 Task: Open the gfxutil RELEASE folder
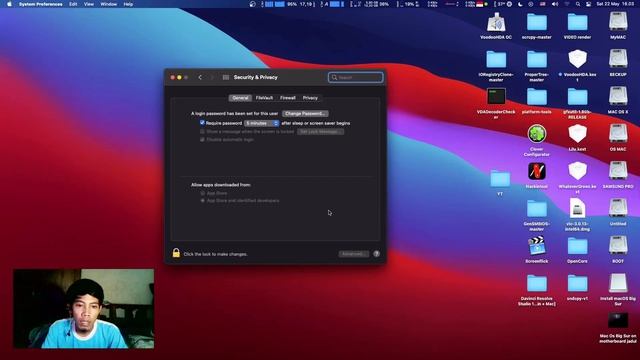click(x=577, y=97)
